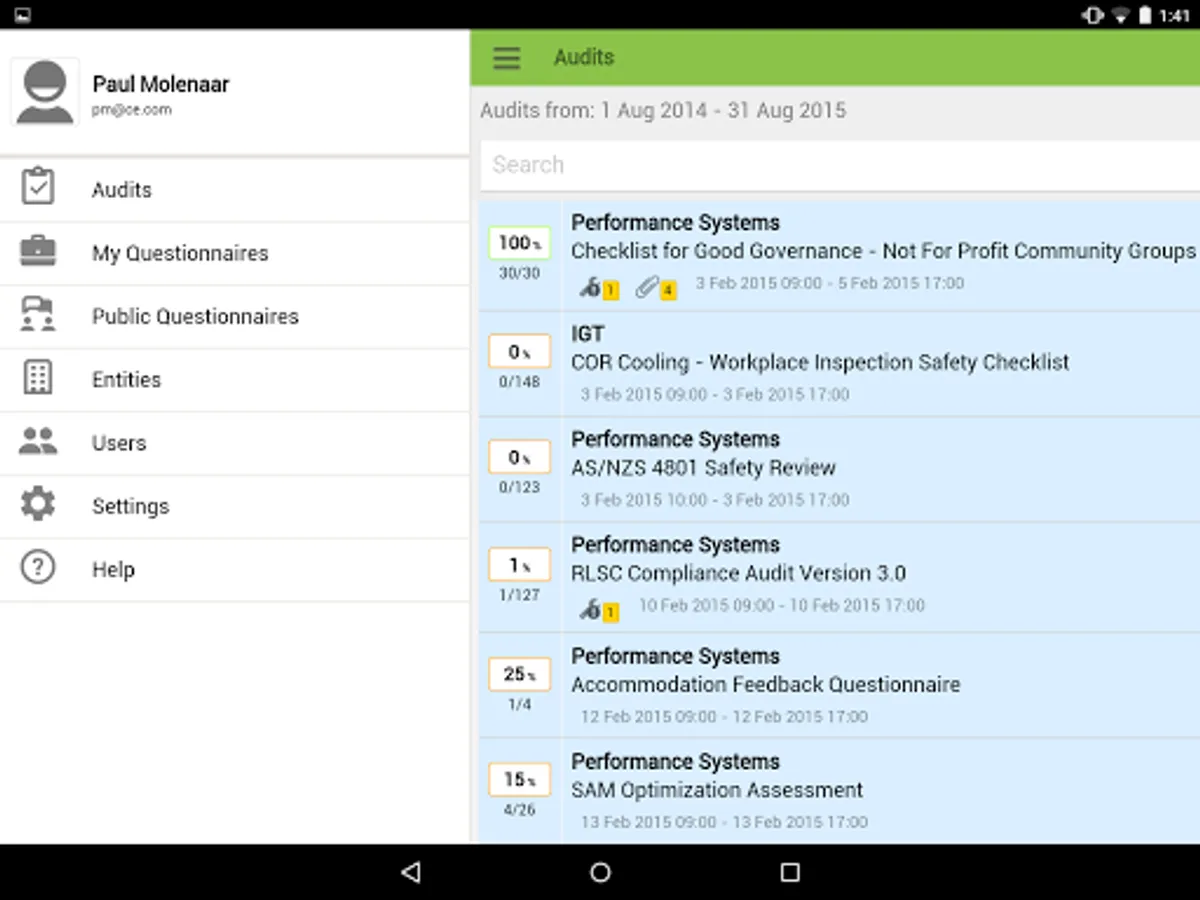This screenshot has height=900, width=1200.
Task: Open the AS/NZS 4801 Safety Review audit
Action: point(703,468)
